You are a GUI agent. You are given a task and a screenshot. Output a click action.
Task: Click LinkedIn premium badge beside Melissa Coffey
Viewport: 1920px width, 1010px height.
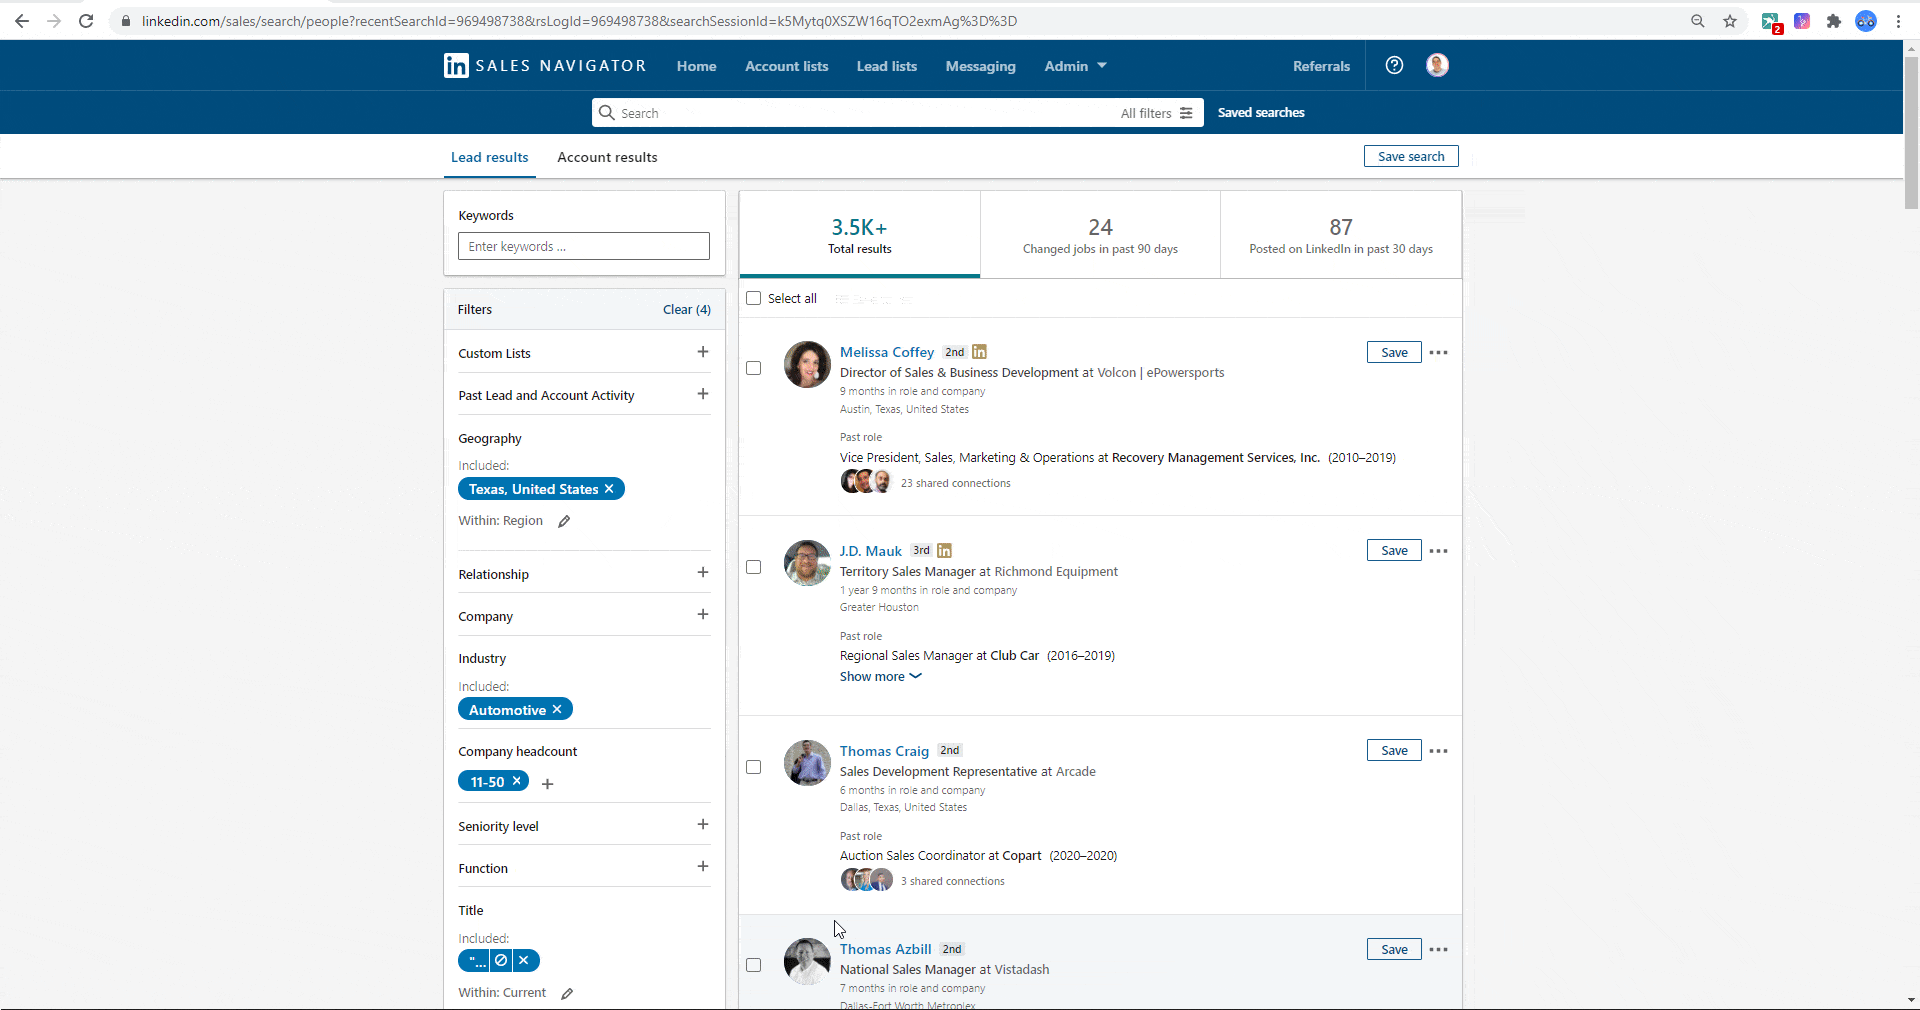(x=980, y=352)
